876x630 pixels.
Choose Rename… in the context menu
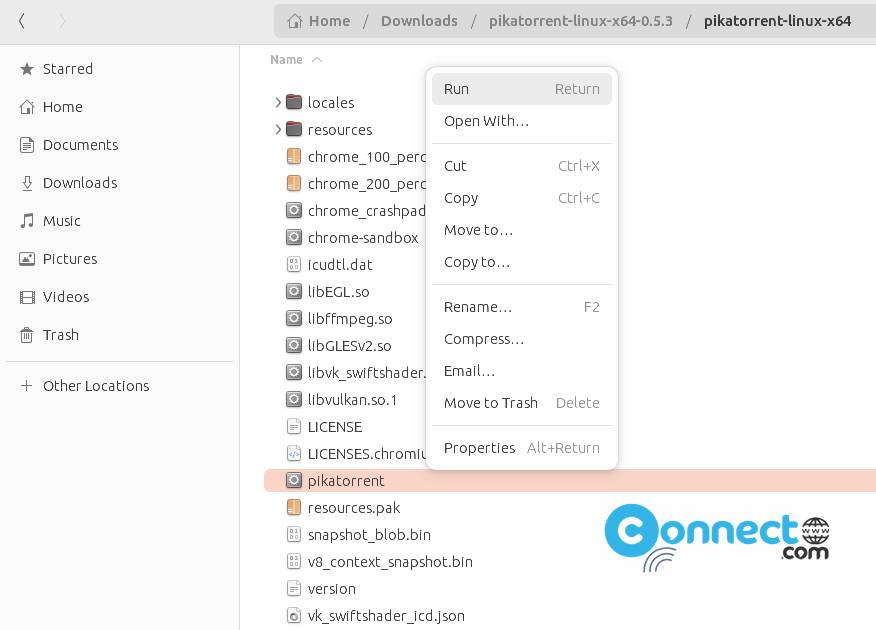click(522, 307)
